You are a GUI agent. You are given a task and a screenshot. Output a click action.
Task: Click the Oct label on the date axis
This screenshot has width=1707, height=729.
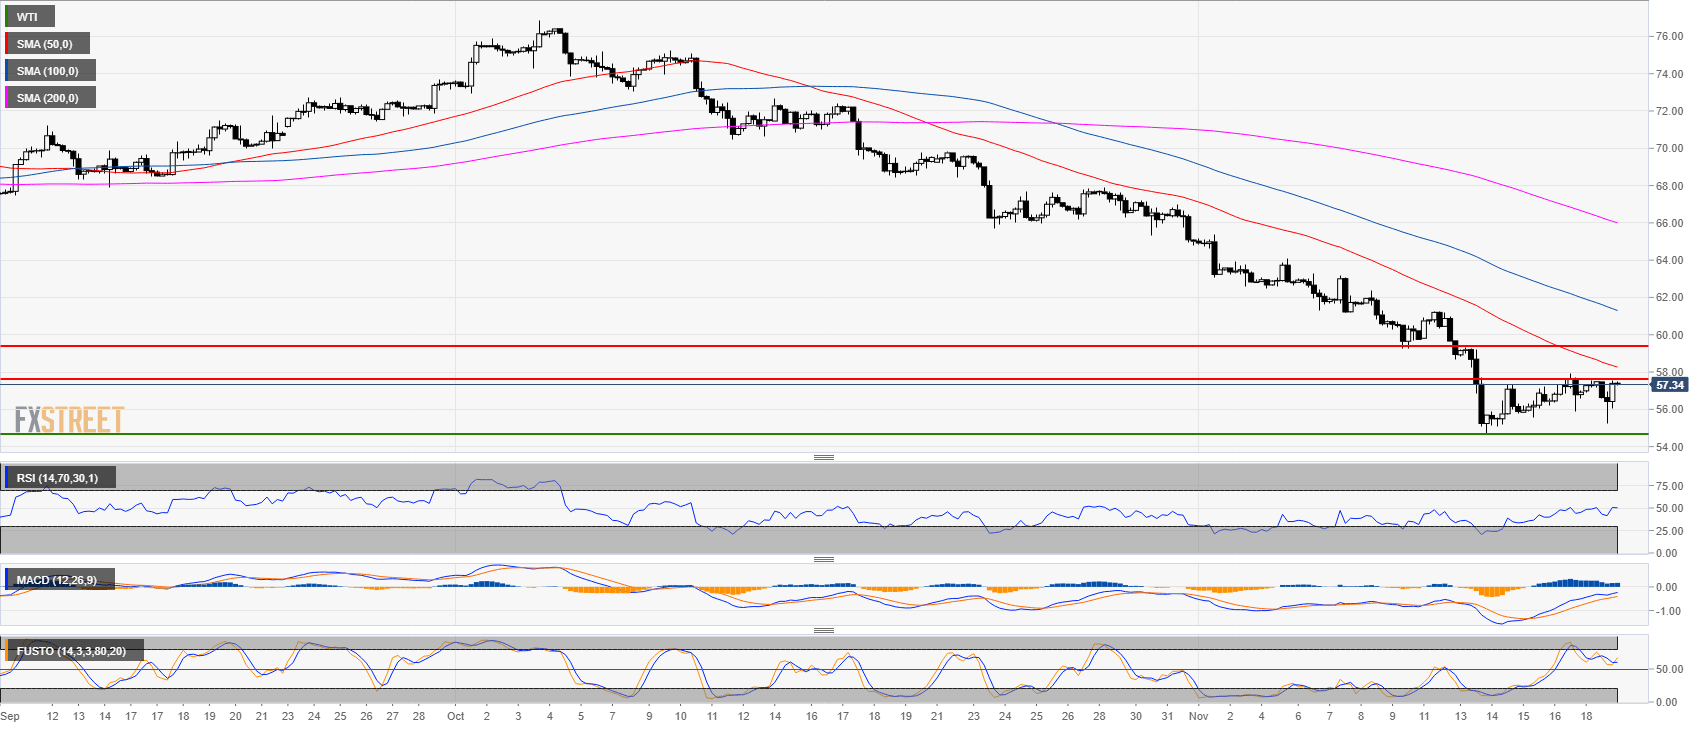(455, 716)
